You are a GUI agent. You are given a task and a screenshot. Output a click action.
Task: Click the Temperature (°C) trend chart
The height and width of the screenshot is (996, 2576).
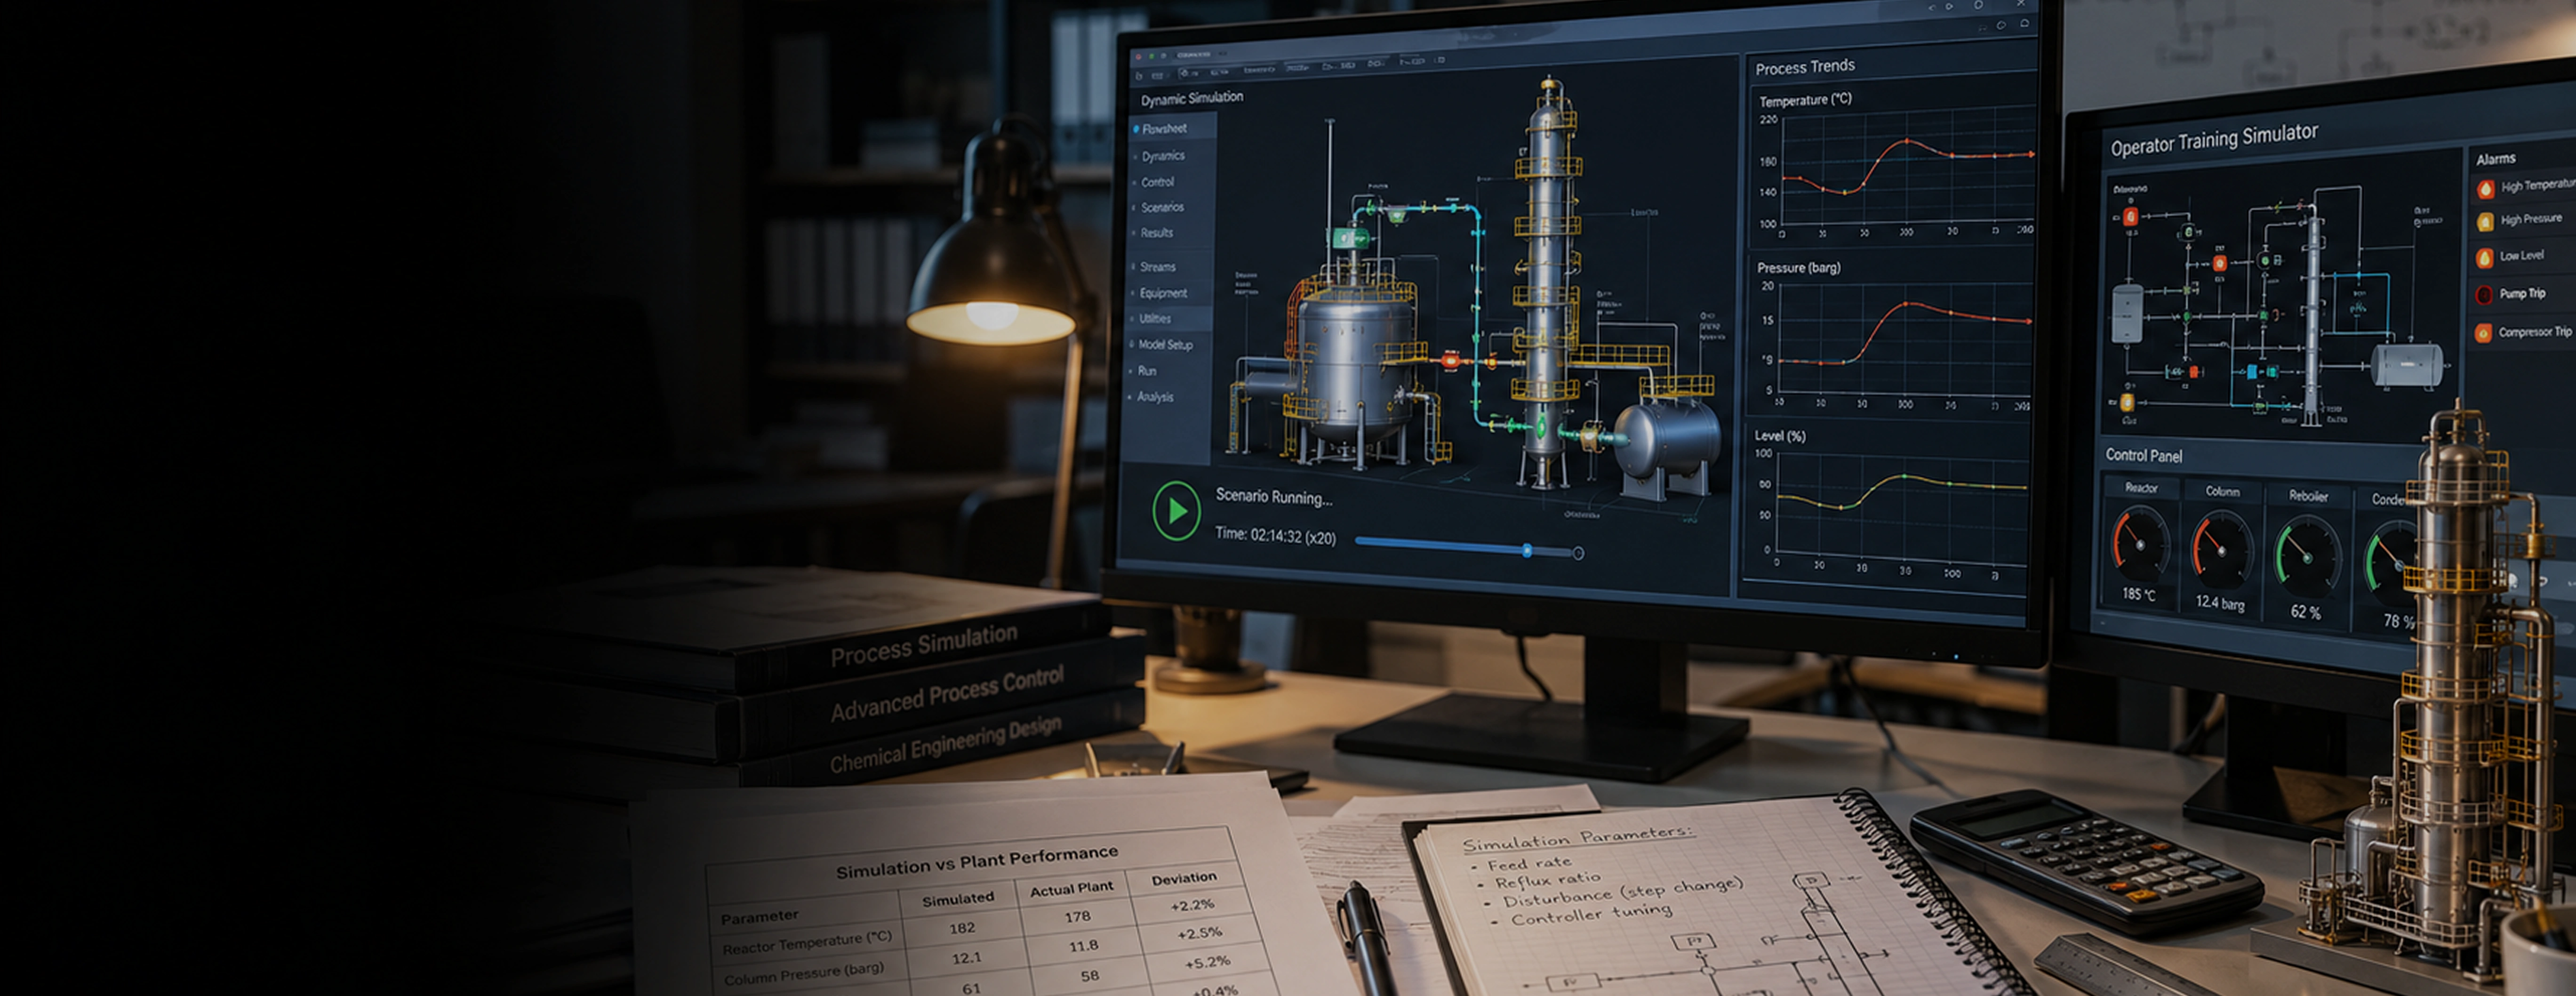[1895, 165]
